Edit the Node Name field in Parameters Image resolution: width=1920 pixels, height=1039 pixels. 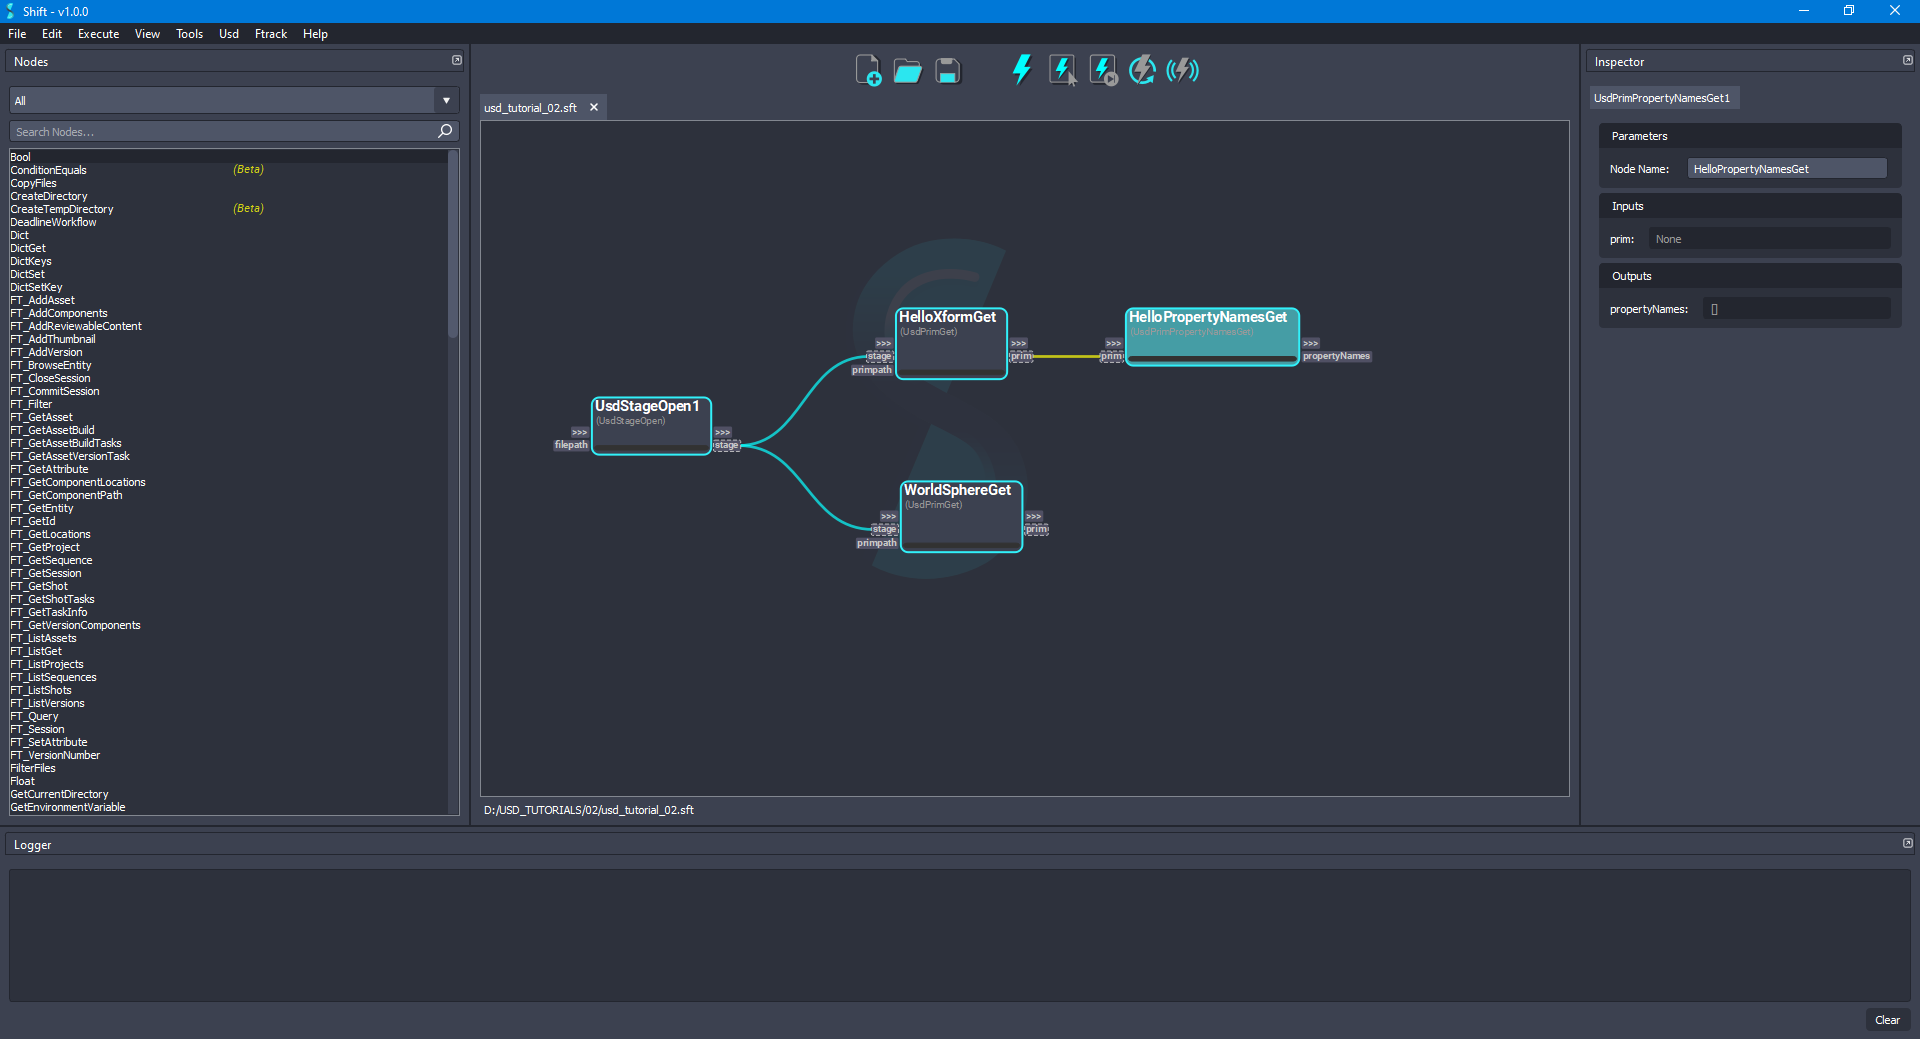1786,168
